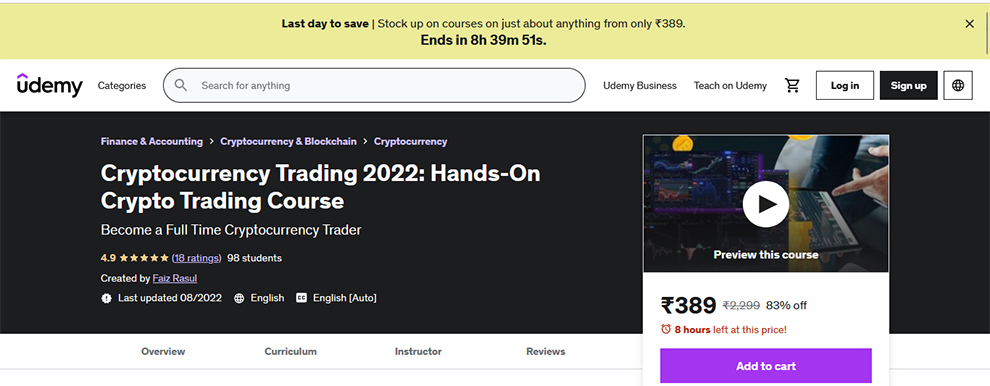The image size is (990, 386).
Task: Open the Categories menu
Action: click(x=122, y=85)
